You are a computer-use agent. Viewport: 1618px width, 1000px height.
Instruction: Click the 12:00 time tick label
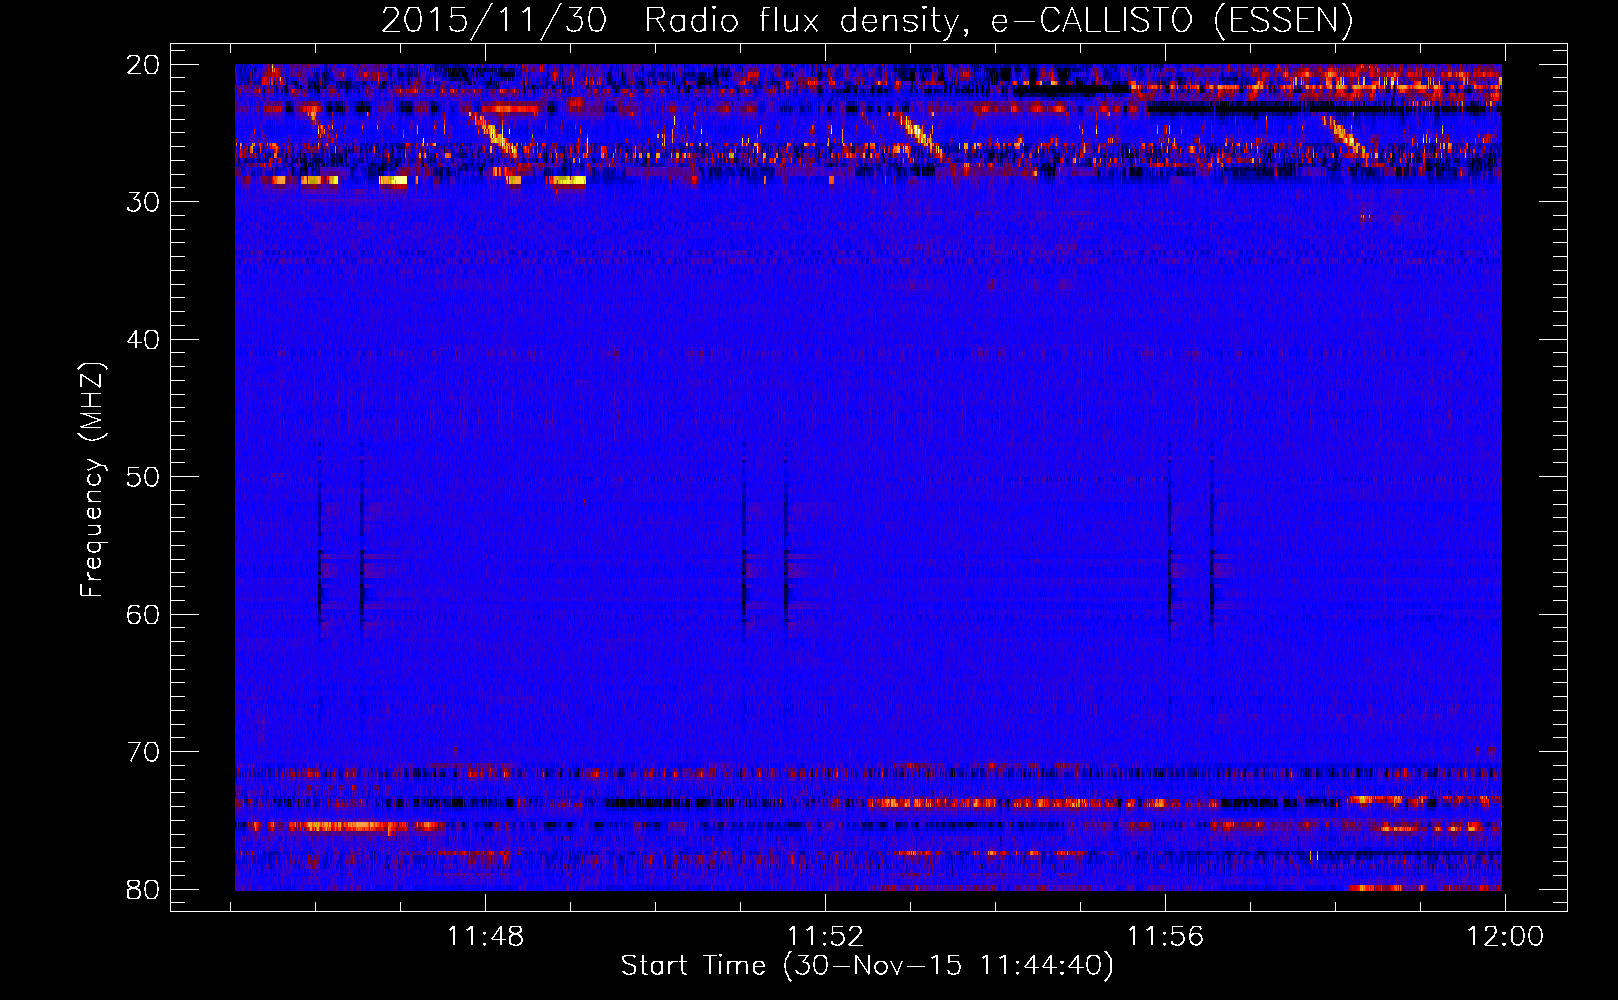(1505, 937)
